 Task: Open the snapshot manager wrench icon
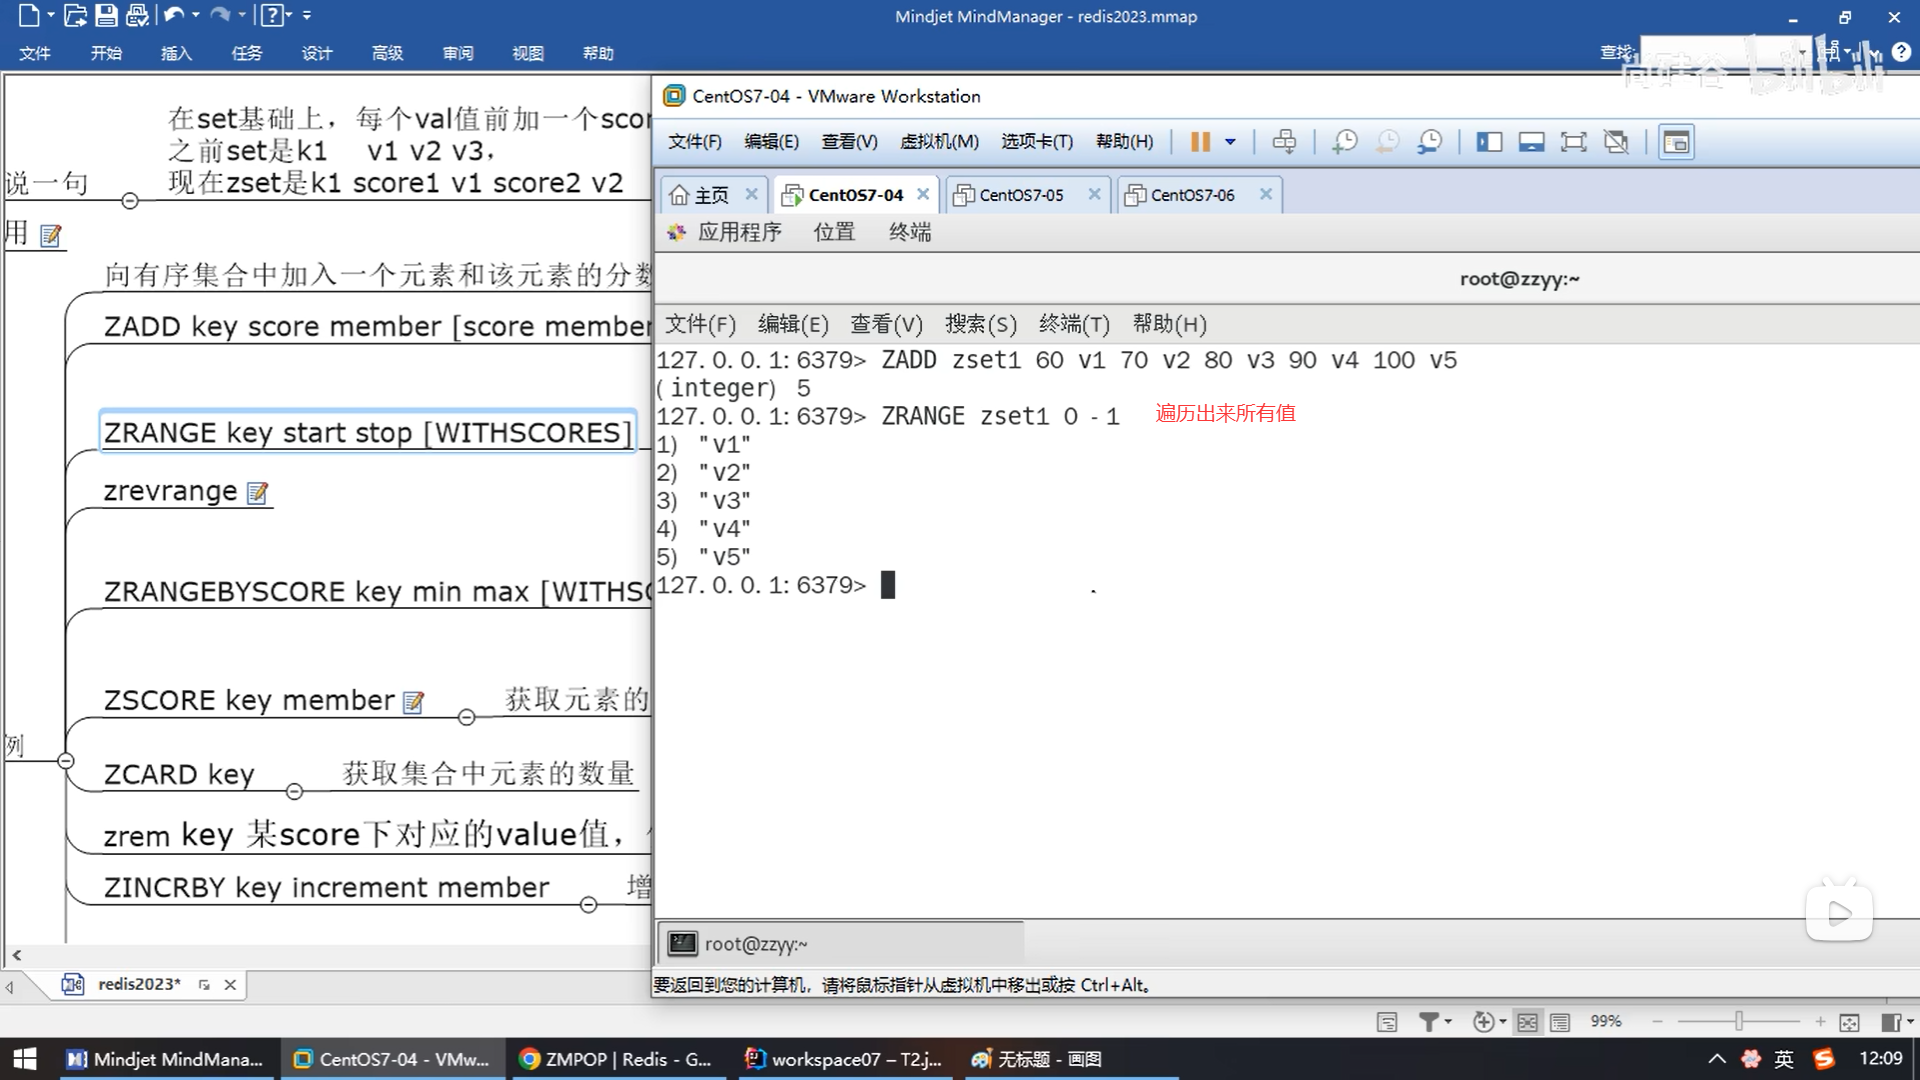tap(1430, 142)
